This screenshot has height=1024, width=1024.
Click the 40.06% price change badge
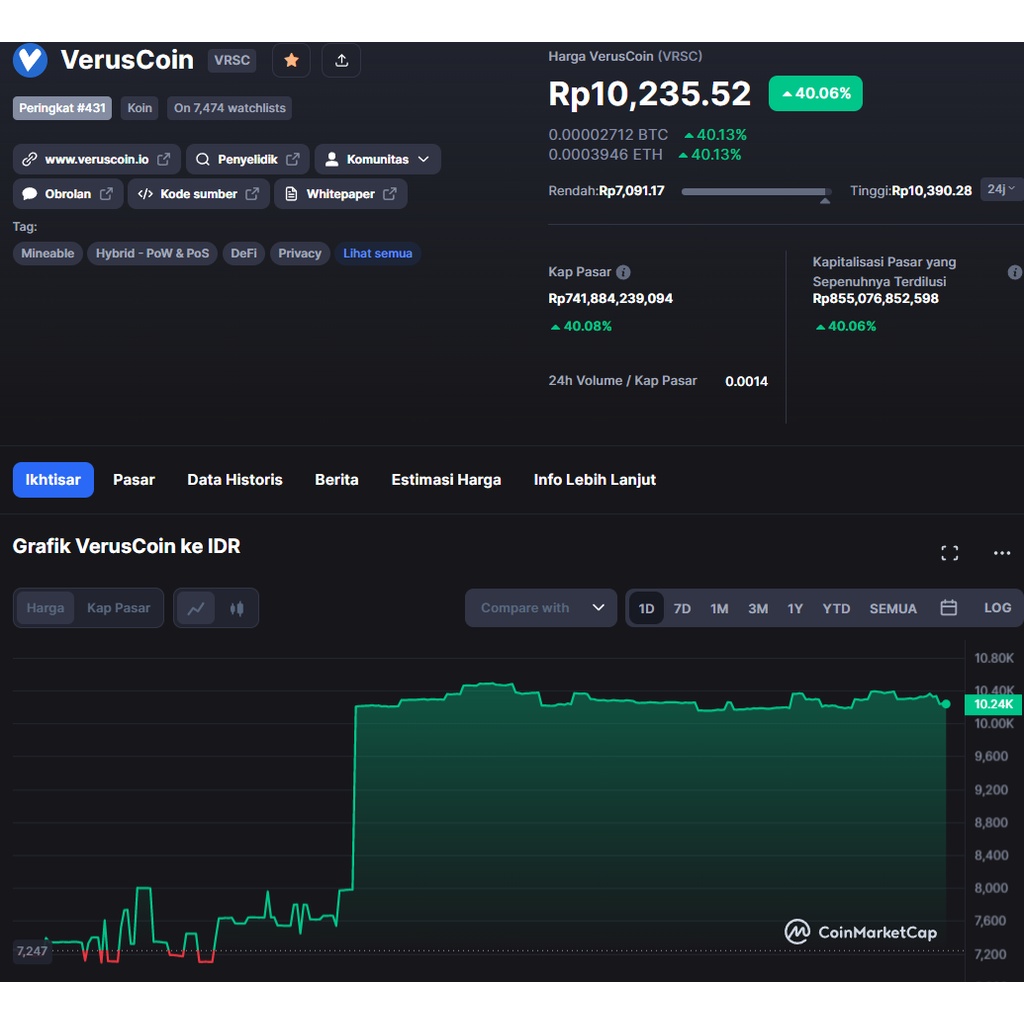(815, 93)
